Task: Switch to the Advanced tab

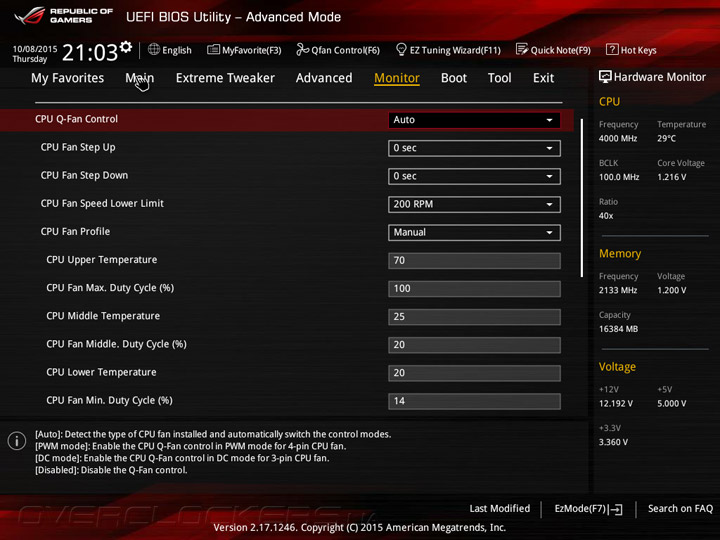Action: (324, 78)
